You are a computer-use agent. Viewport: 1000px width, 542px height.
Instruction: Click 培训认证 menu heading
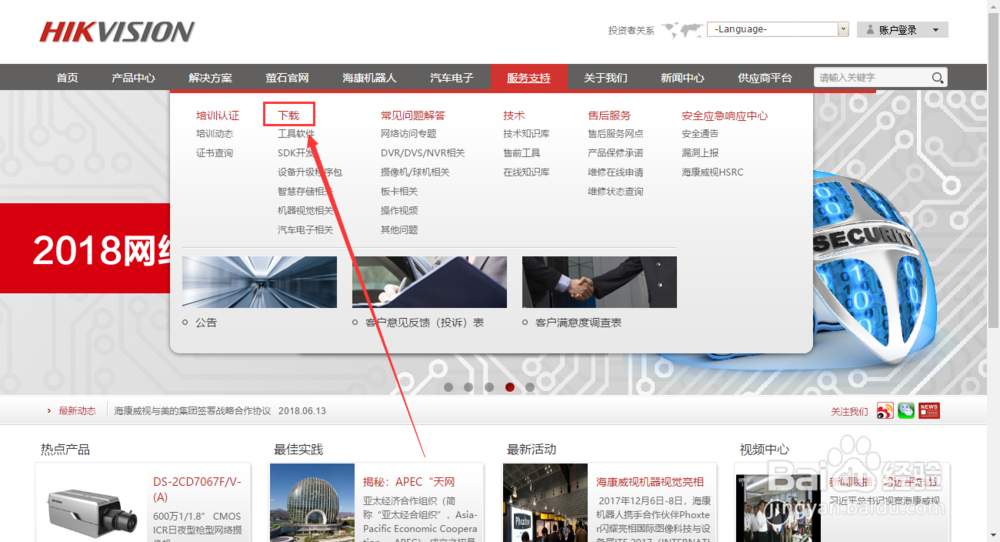pyautogui.click(x=217, y=115)
